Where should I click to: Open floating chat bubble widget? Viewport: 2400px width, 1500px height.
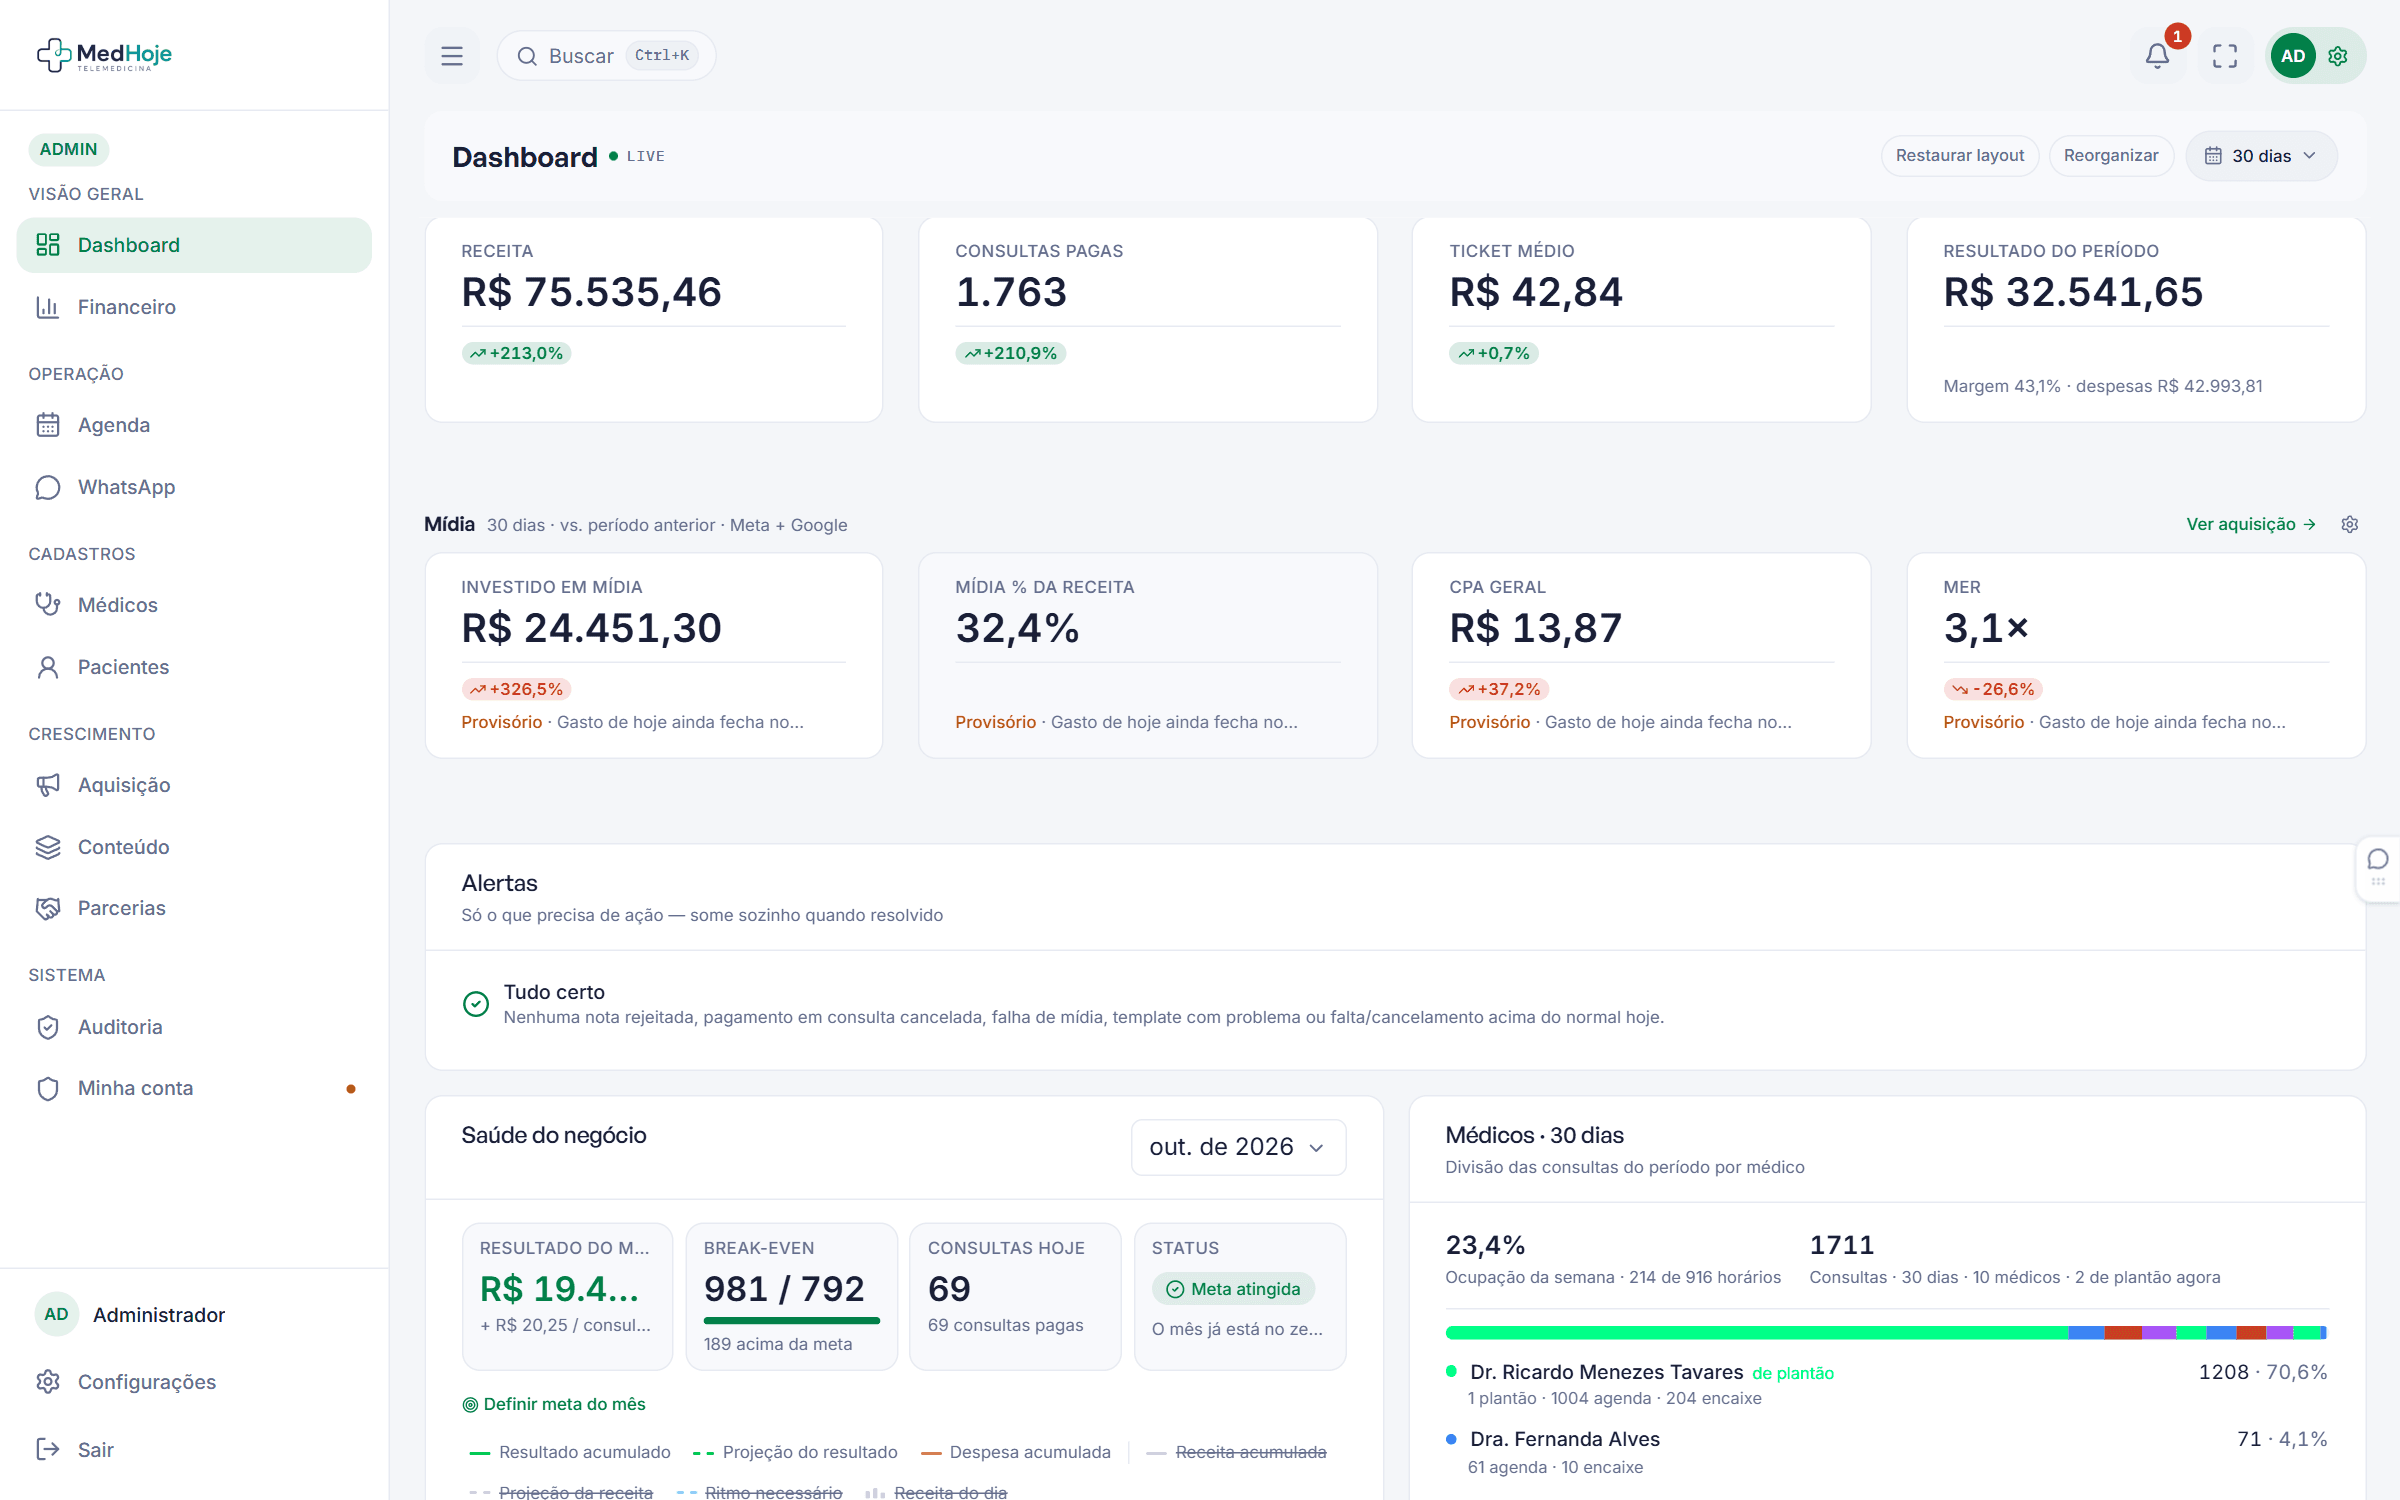tap(2378, 868)
